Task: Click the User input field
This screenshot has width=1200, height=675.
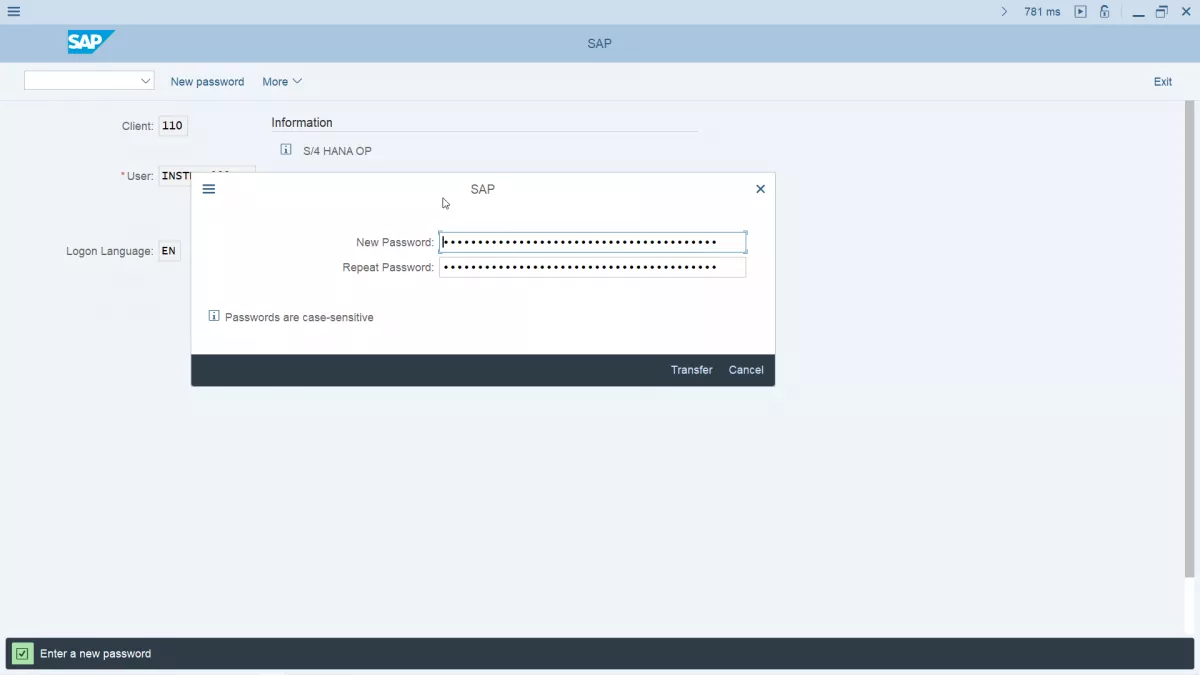Action: coord(207,176)
